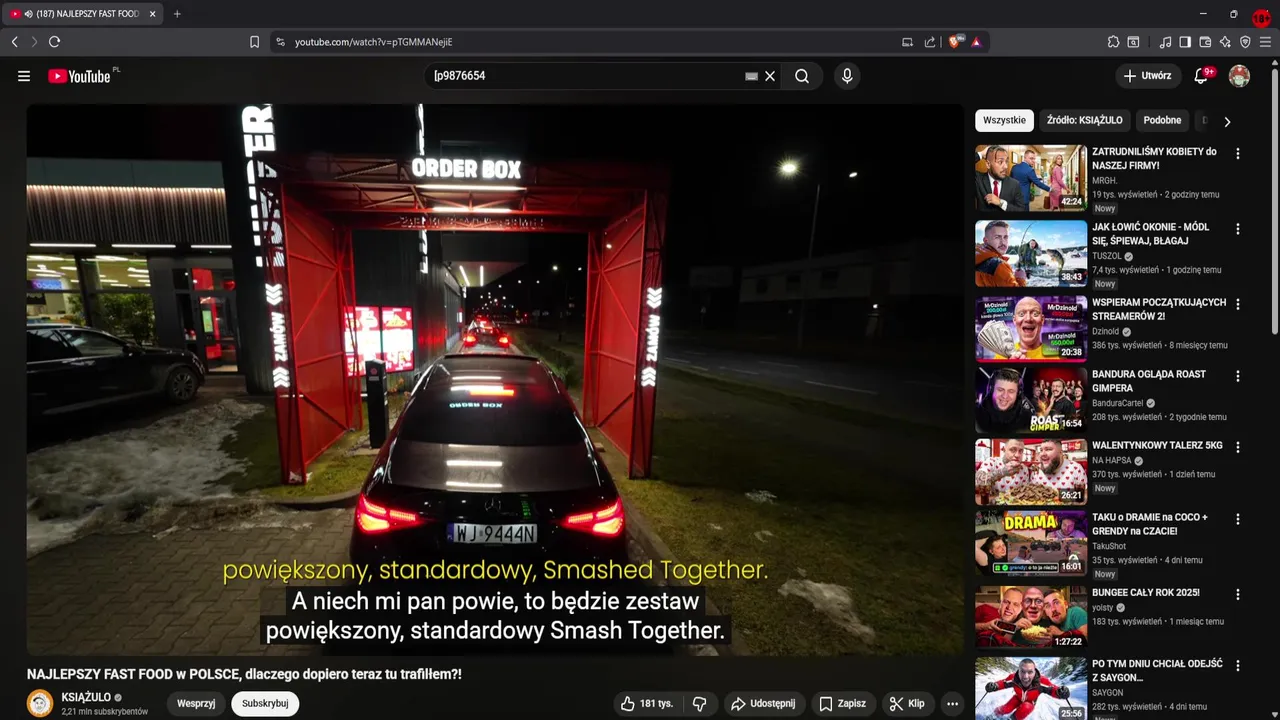This screenshot has height=720, width=1280.
Task: Open the music note playlist icon
Action: point(1165,42)
